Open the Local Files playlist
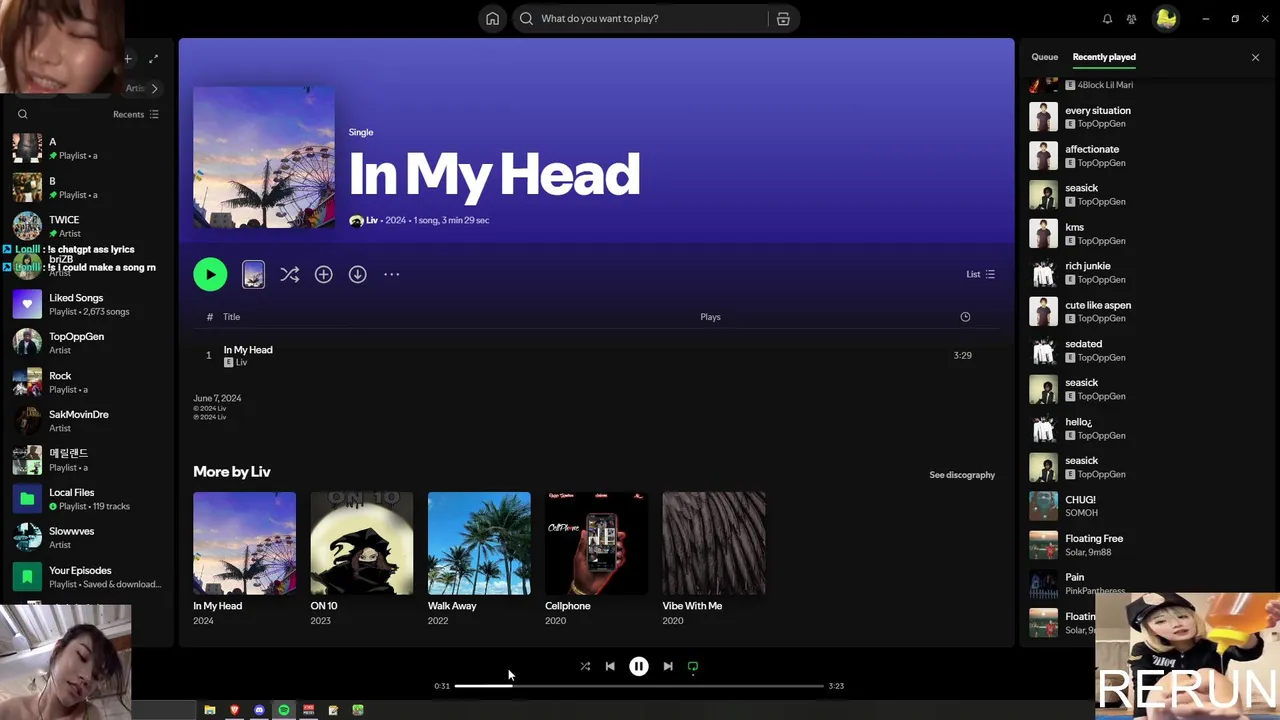The width and height of the screenshot is (1280, 720). 87,499
